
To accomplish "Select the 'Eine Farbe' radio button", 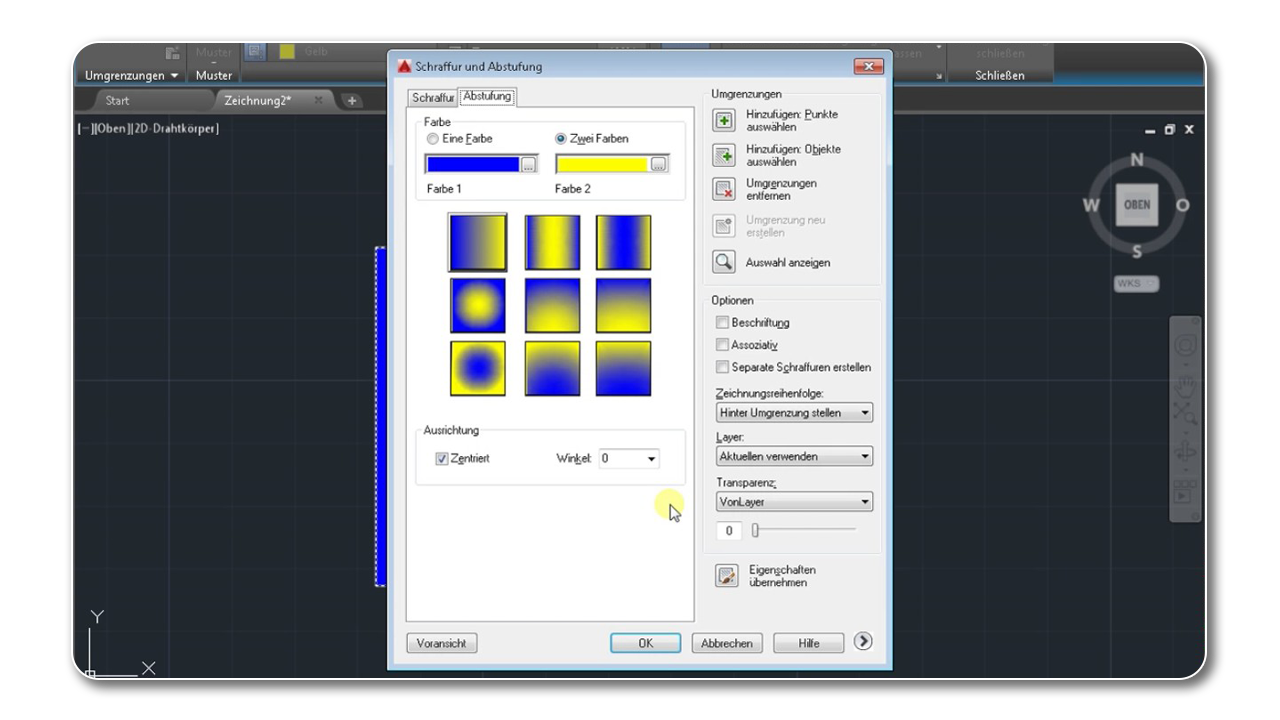I will pyautogui.click(x=433, y=140).
